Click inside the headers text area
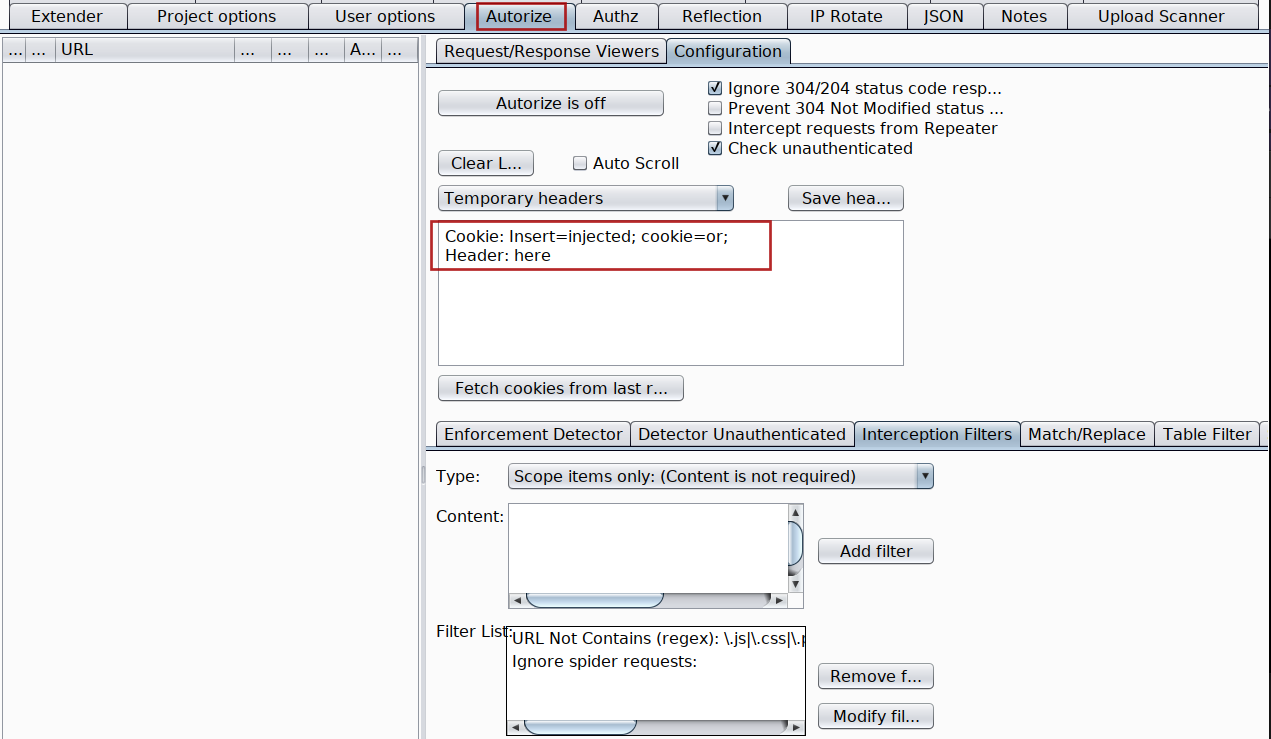The image size is (1271, 739). pyautogui.click(x=671, y=293)
